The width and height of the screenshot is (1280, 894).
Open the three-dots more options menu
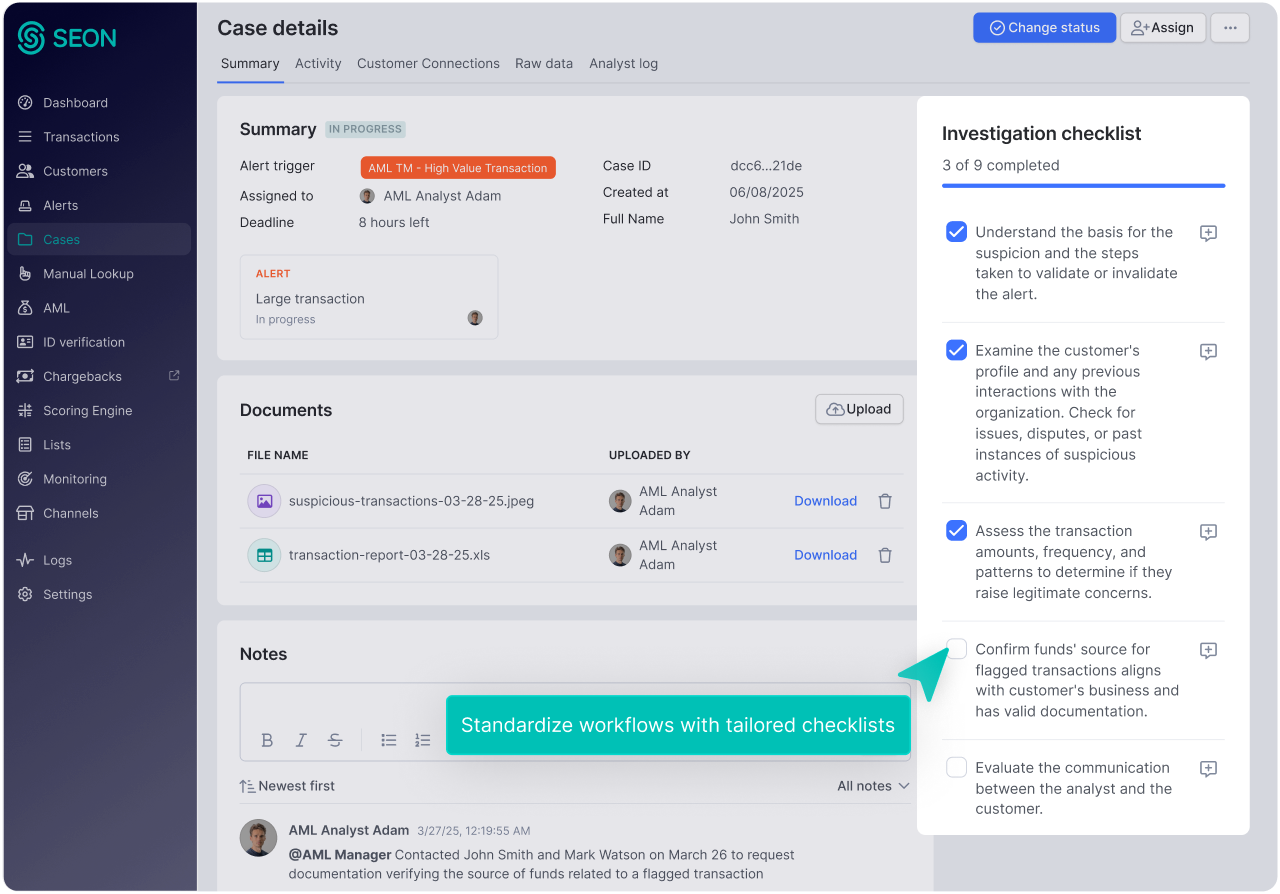[x=1230, y=28]
